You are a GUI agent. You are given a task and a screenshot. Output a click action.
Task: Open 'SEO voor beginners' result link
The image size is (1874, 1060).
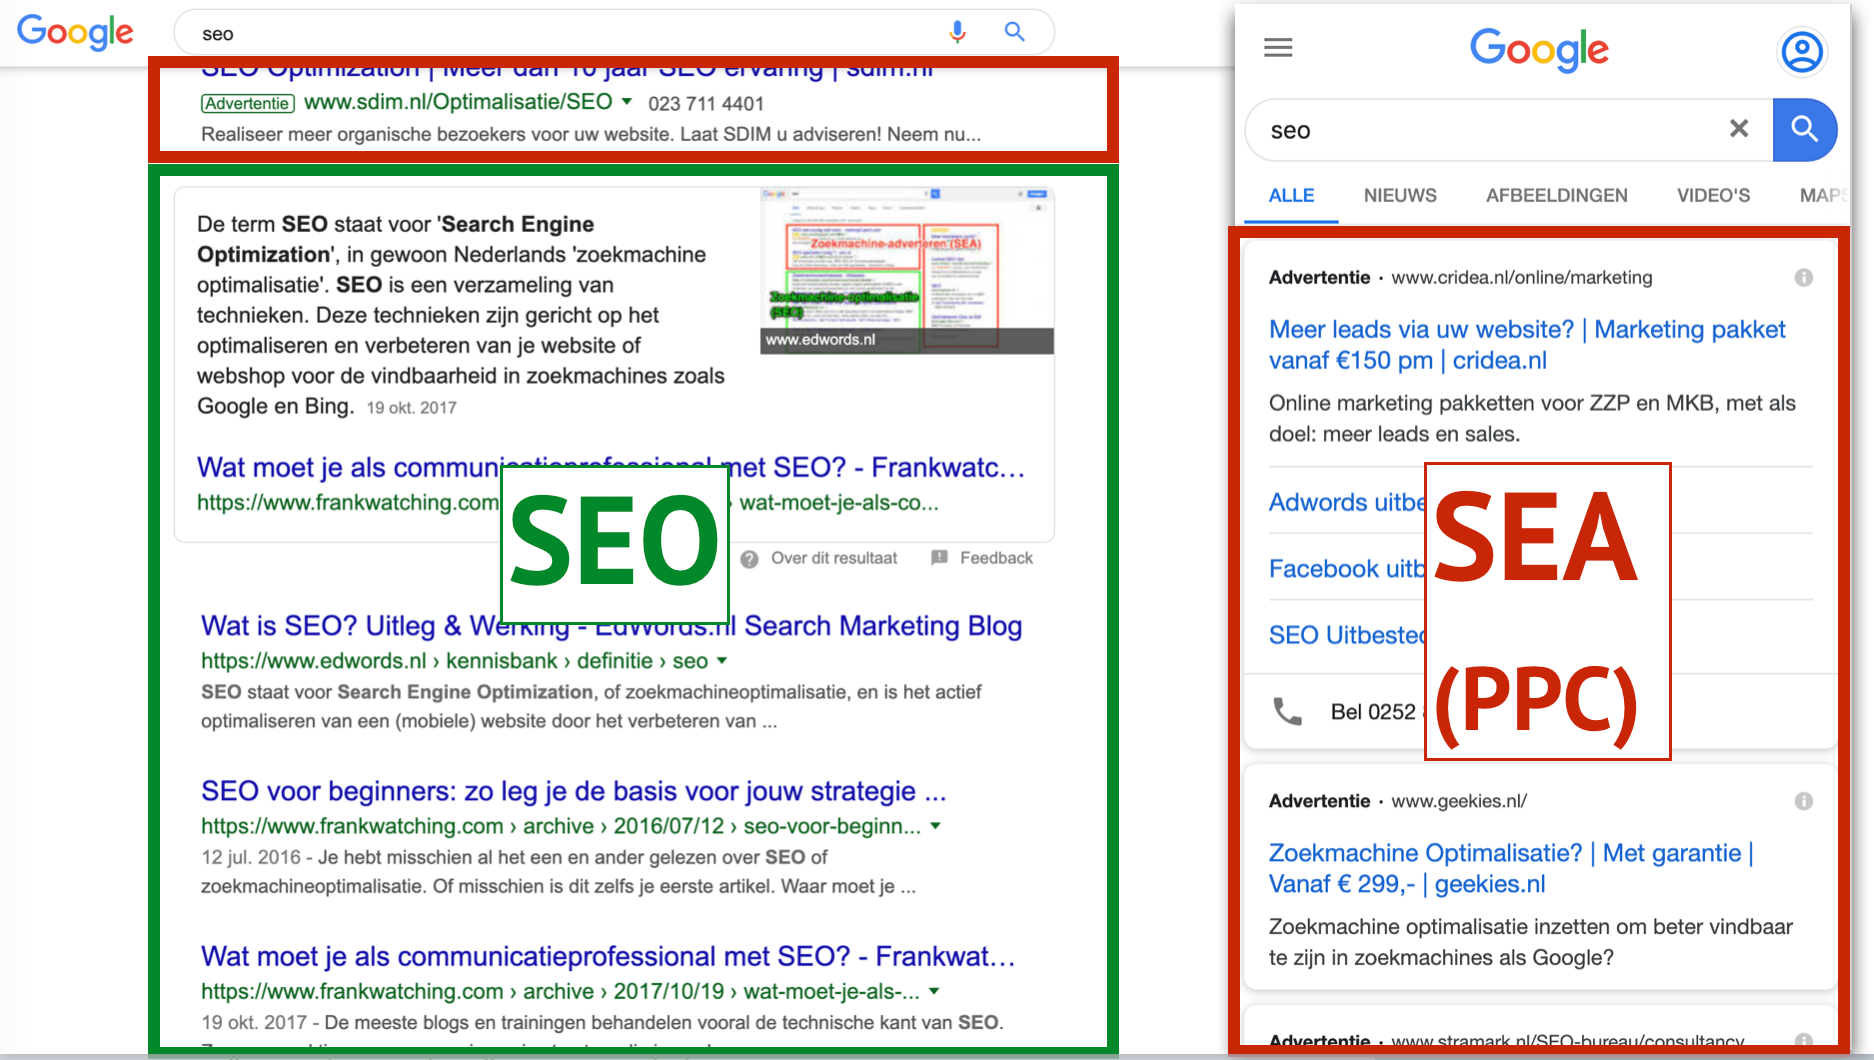pos(573,791)
